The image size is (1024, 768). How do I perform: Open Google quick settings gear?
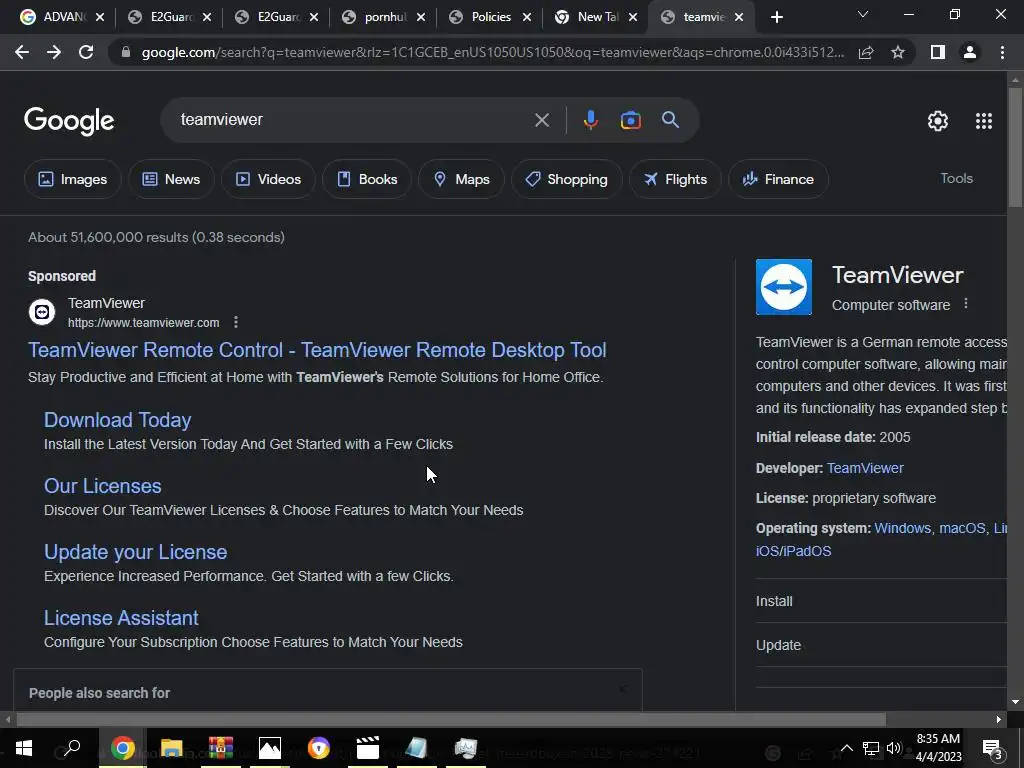coord(938,121)
